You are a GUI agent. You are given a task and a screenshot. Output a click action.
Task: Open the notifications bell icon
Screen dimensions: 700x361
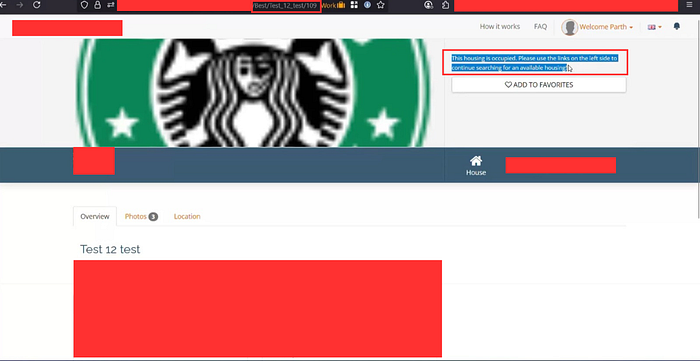point(677,26)
